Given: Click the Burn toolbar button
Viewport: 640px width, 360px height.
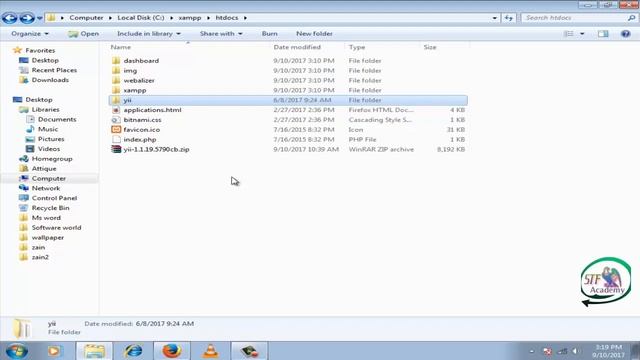Looking at the screenshot, I should coord(269,34).
